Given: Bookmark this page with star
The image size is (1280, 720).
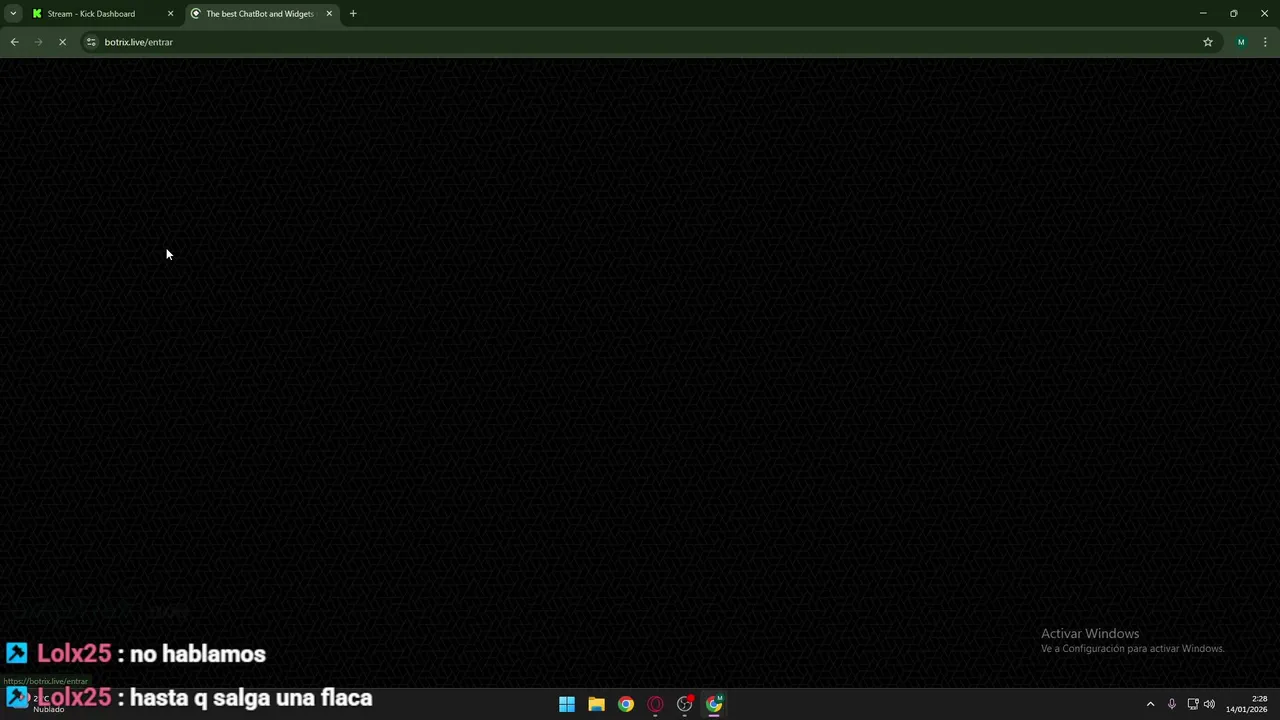Looking at the screenshot, I should 1208,42.
